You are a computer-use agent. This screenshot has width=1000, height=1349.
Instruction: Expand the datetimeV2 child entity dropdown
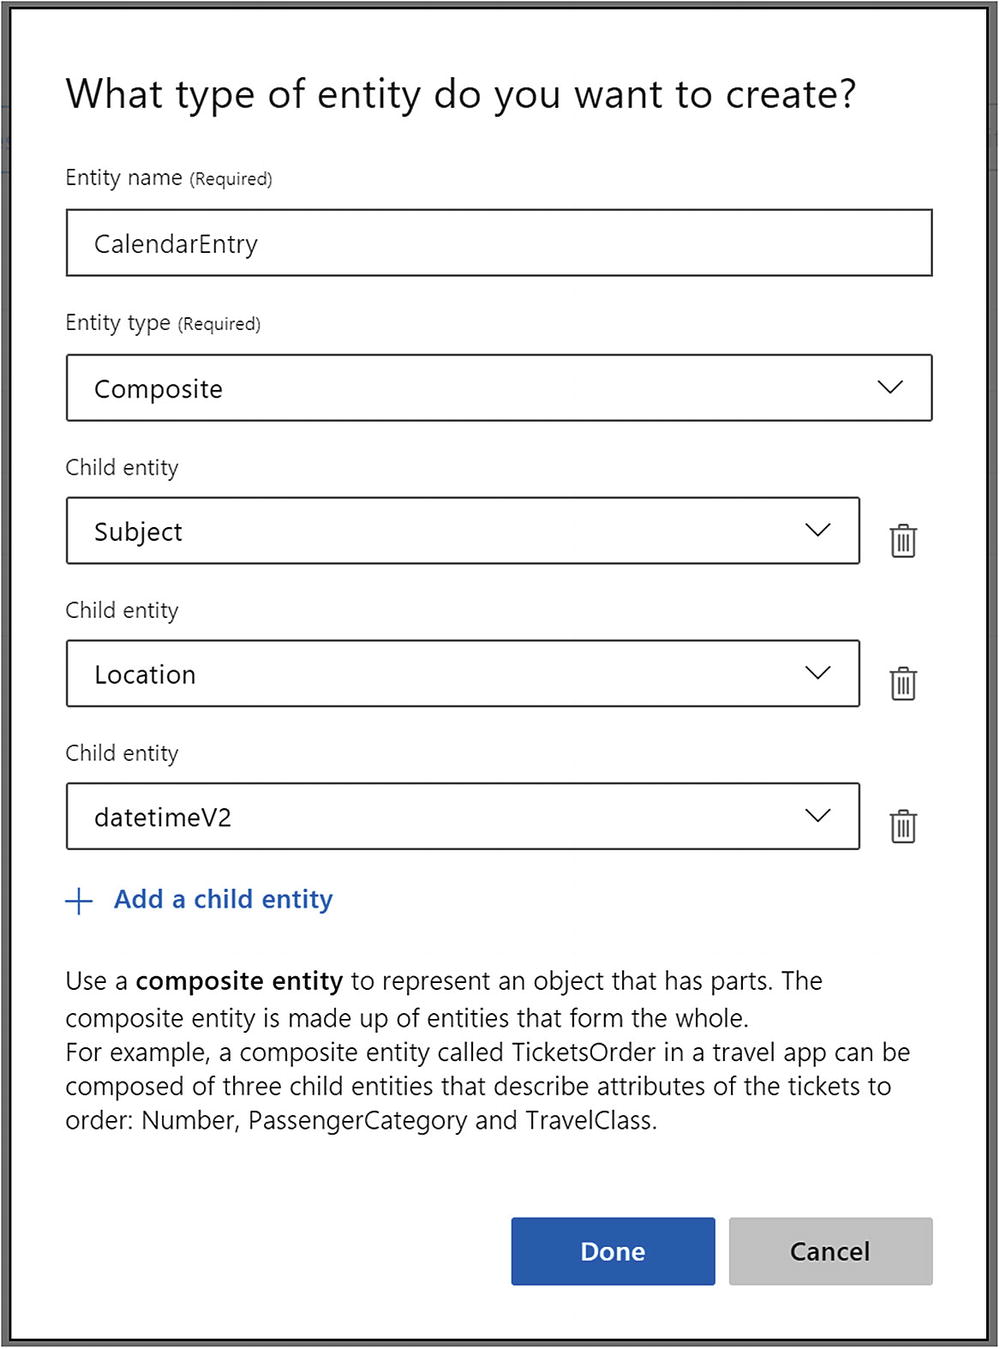(x=462, y=817)
